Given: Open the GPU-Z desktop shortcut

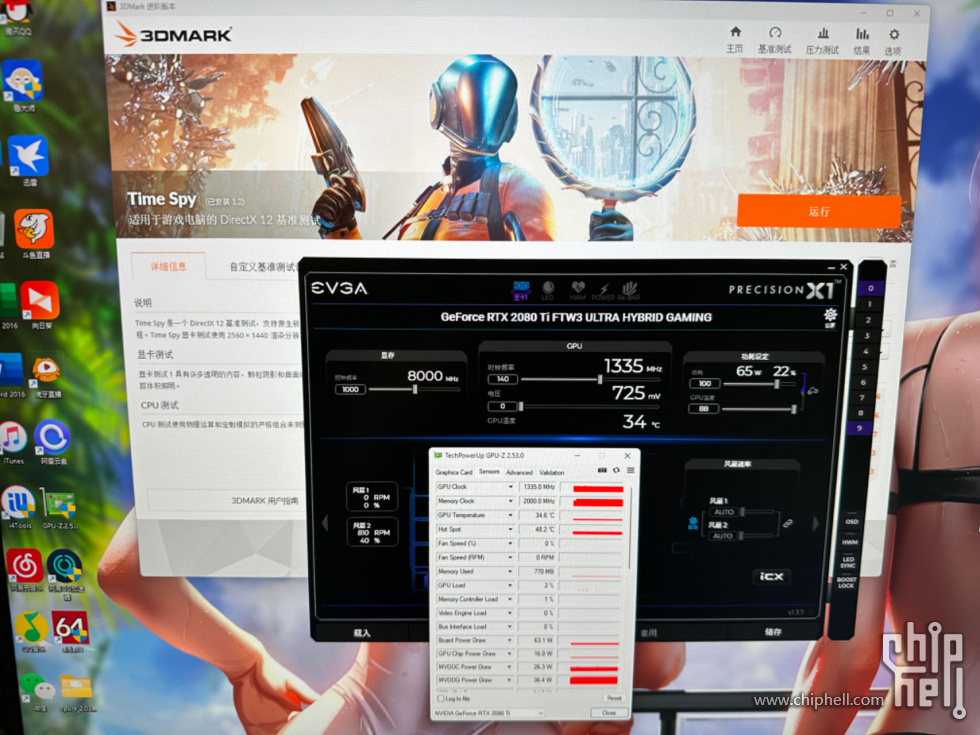Looking at the screenshot, I should 60,508.
